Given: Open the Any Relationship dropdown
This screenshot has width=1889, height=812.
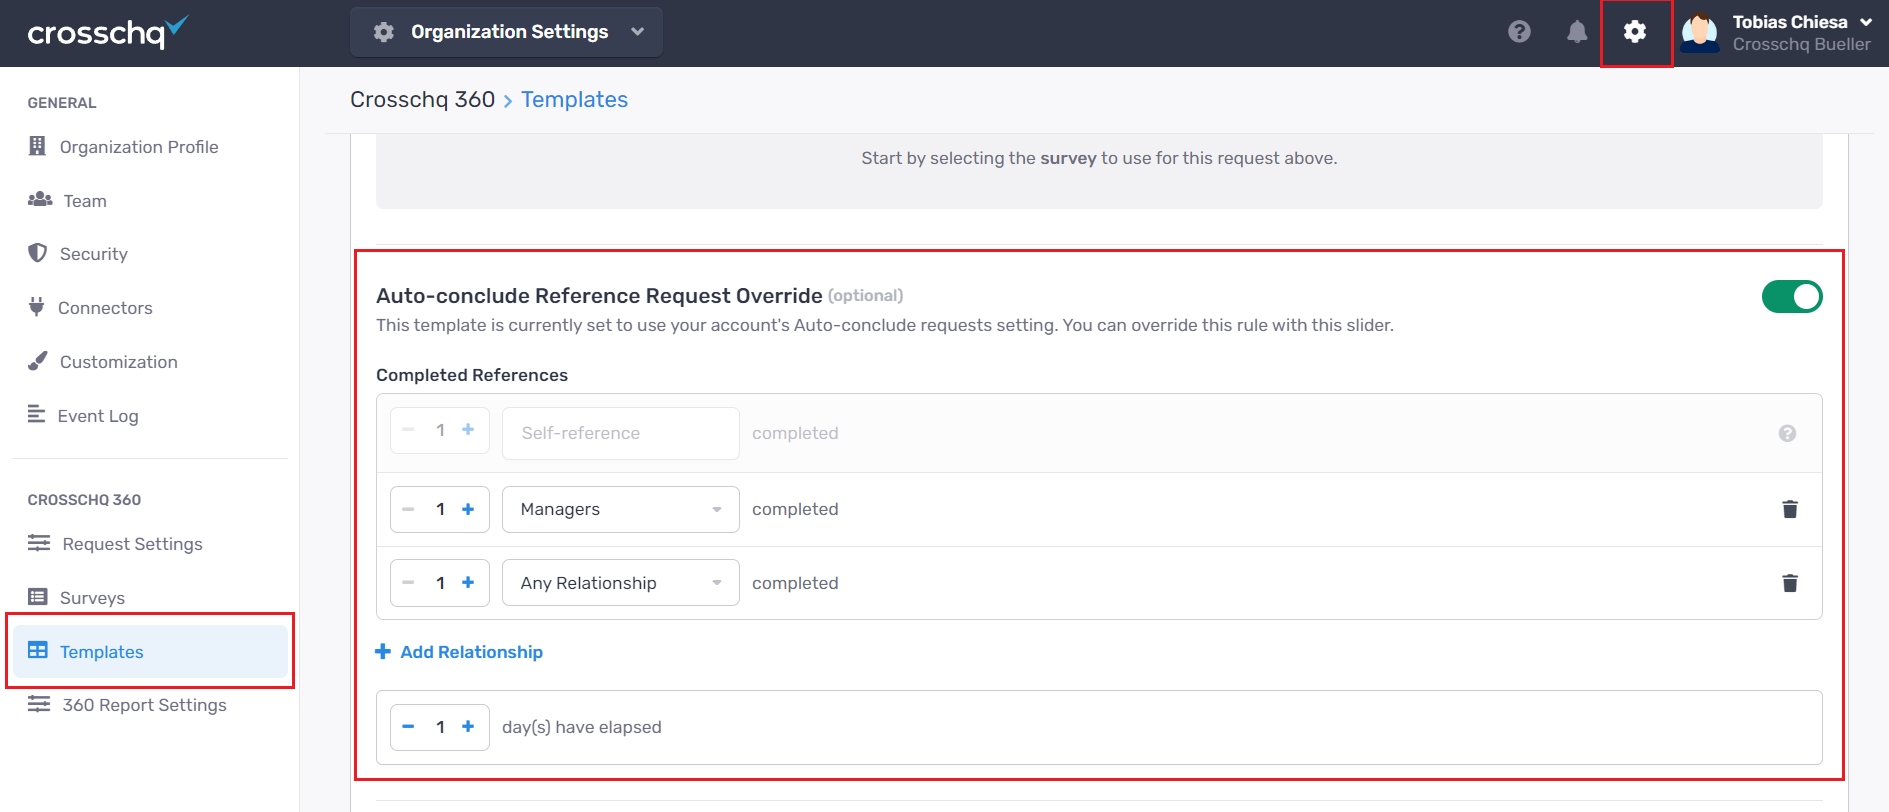Looking at the screenshot, I should [620, 582].
